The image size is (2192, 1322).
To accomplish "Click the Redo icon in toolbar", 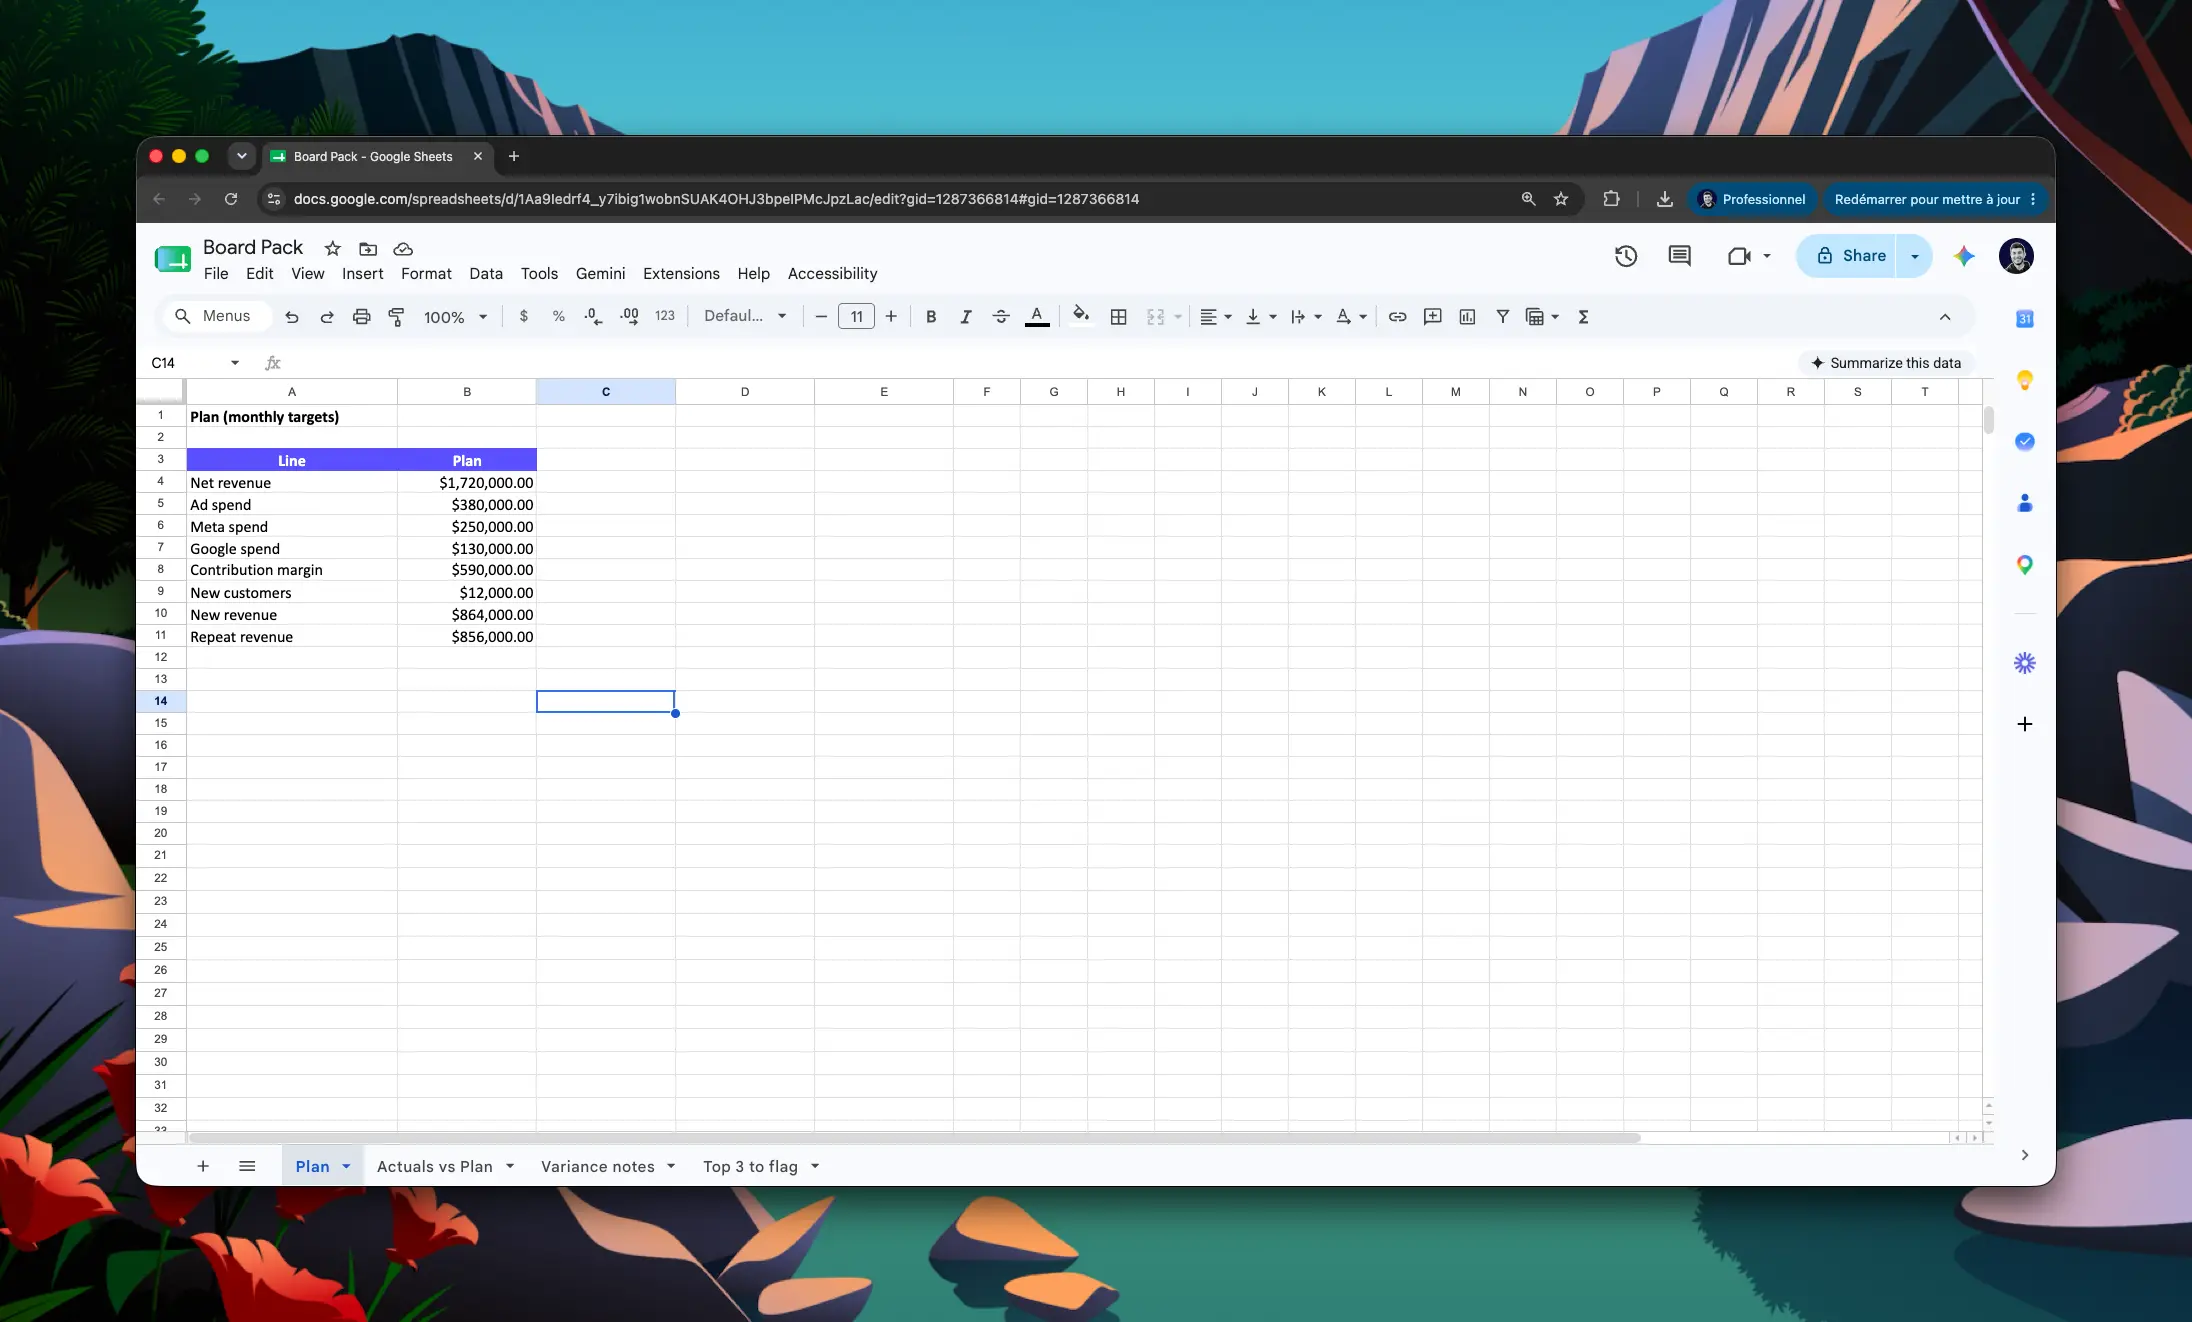I will 327,317.
